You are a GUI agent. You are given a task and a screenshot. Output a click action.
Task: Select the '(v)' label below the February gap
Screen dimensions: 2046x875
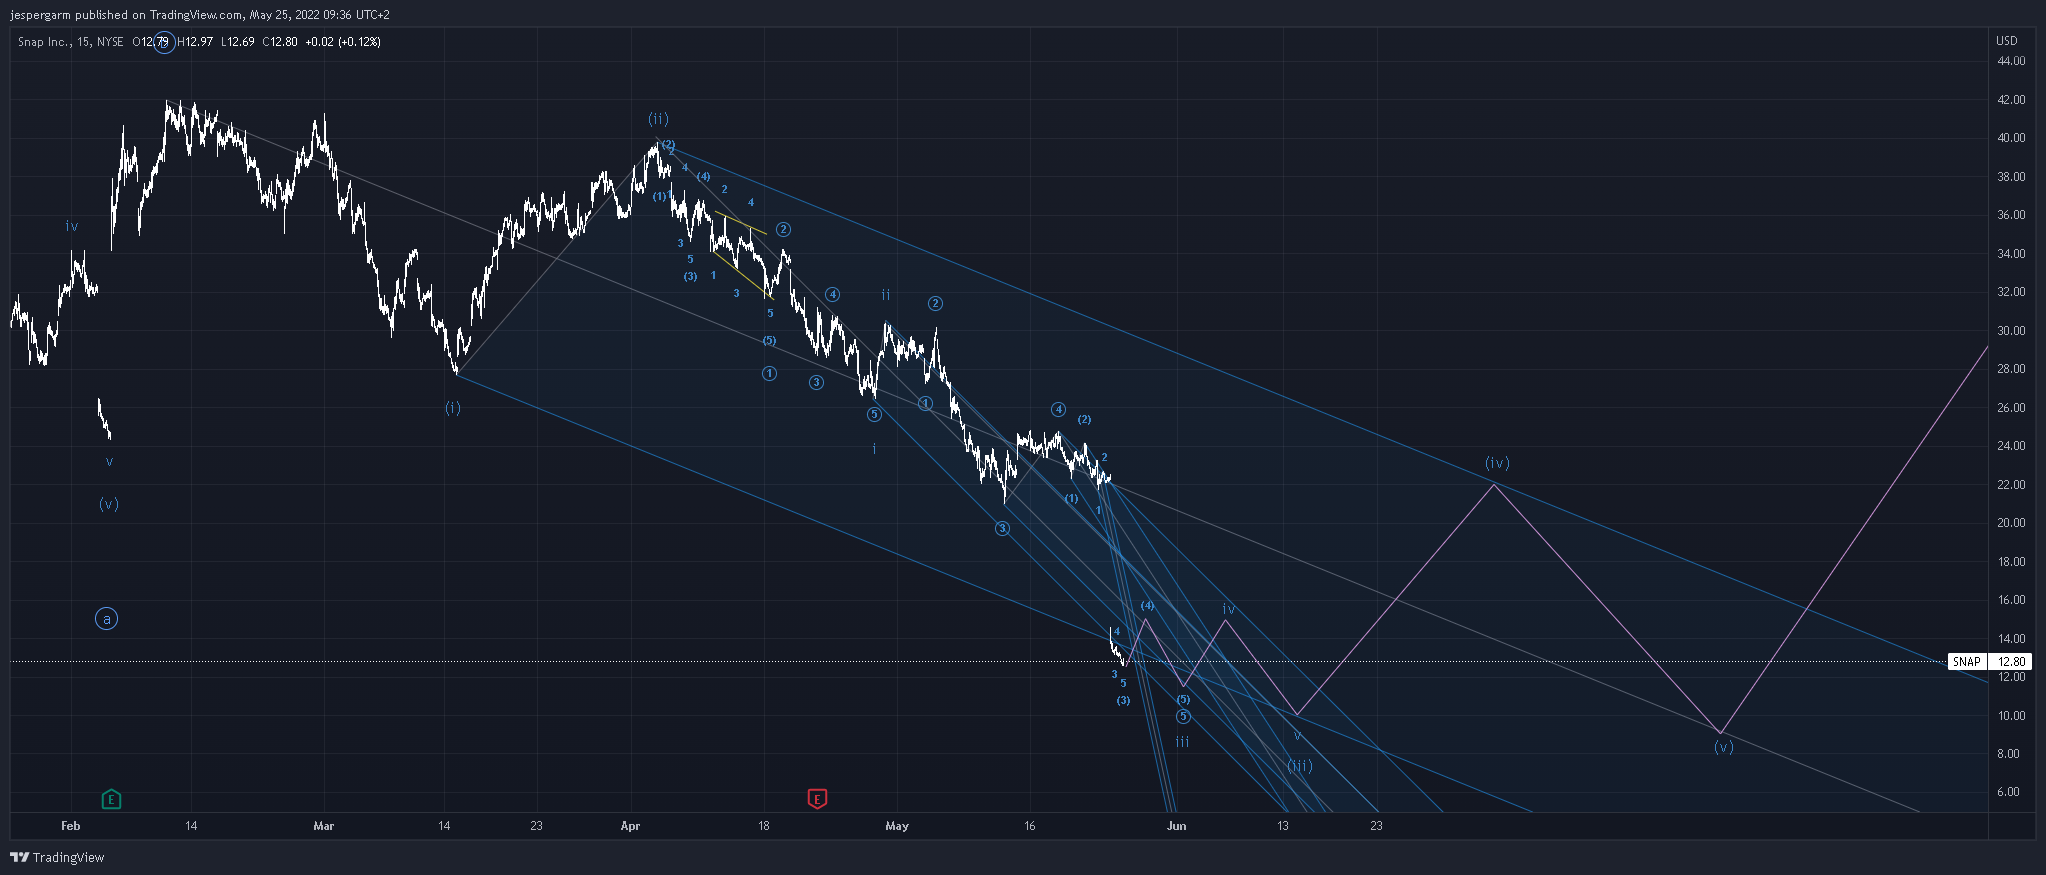tap(109, 504)
